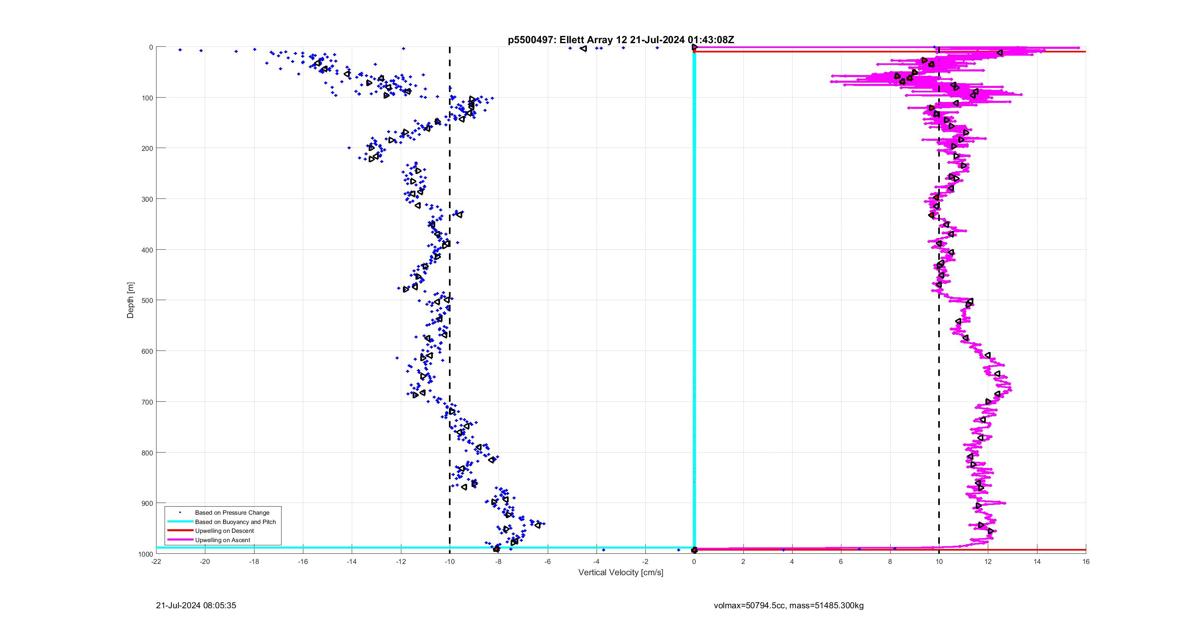Click the dark red line sample in the legend
This screenshot has height=622, width=1200.
click(x=179, y=531)
